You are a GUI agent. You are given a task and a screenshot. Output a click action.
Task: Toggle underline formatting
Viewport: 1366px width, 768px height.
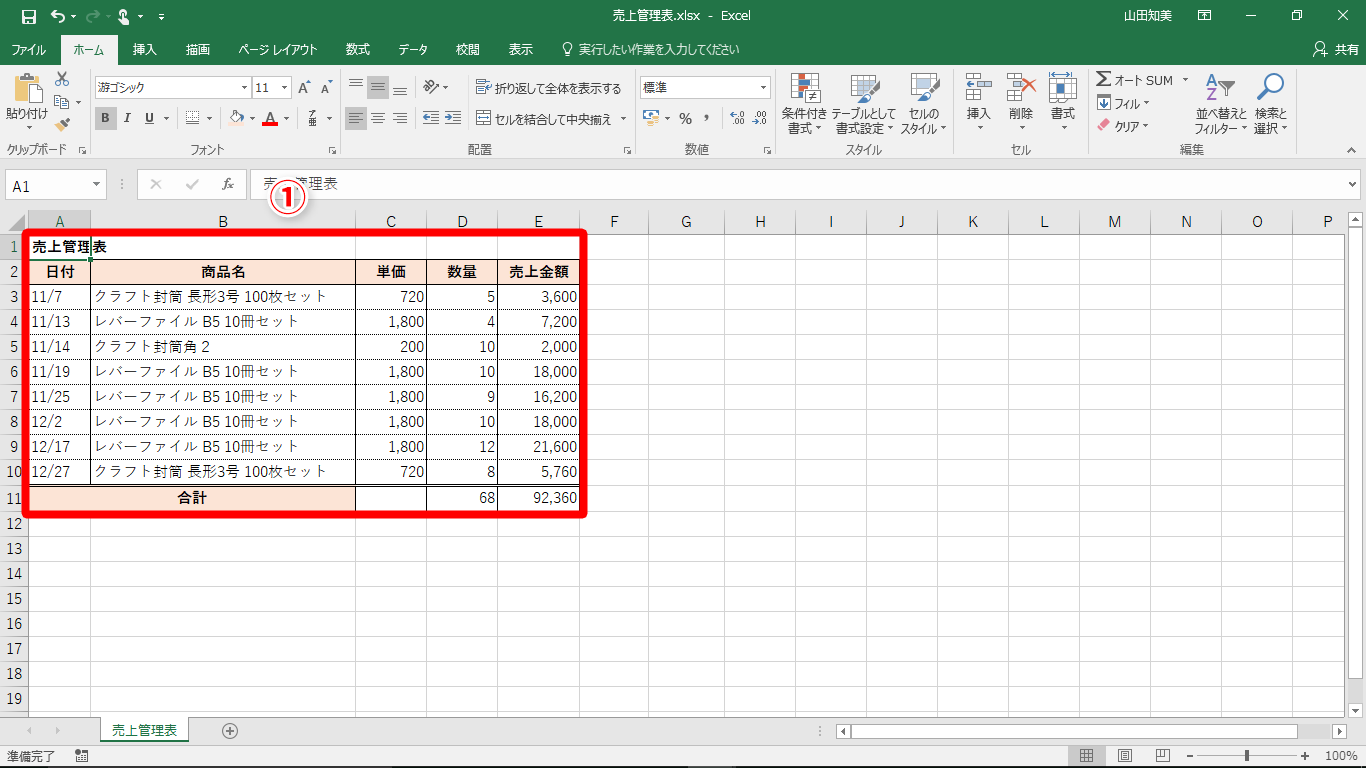[x=150, y=118]
